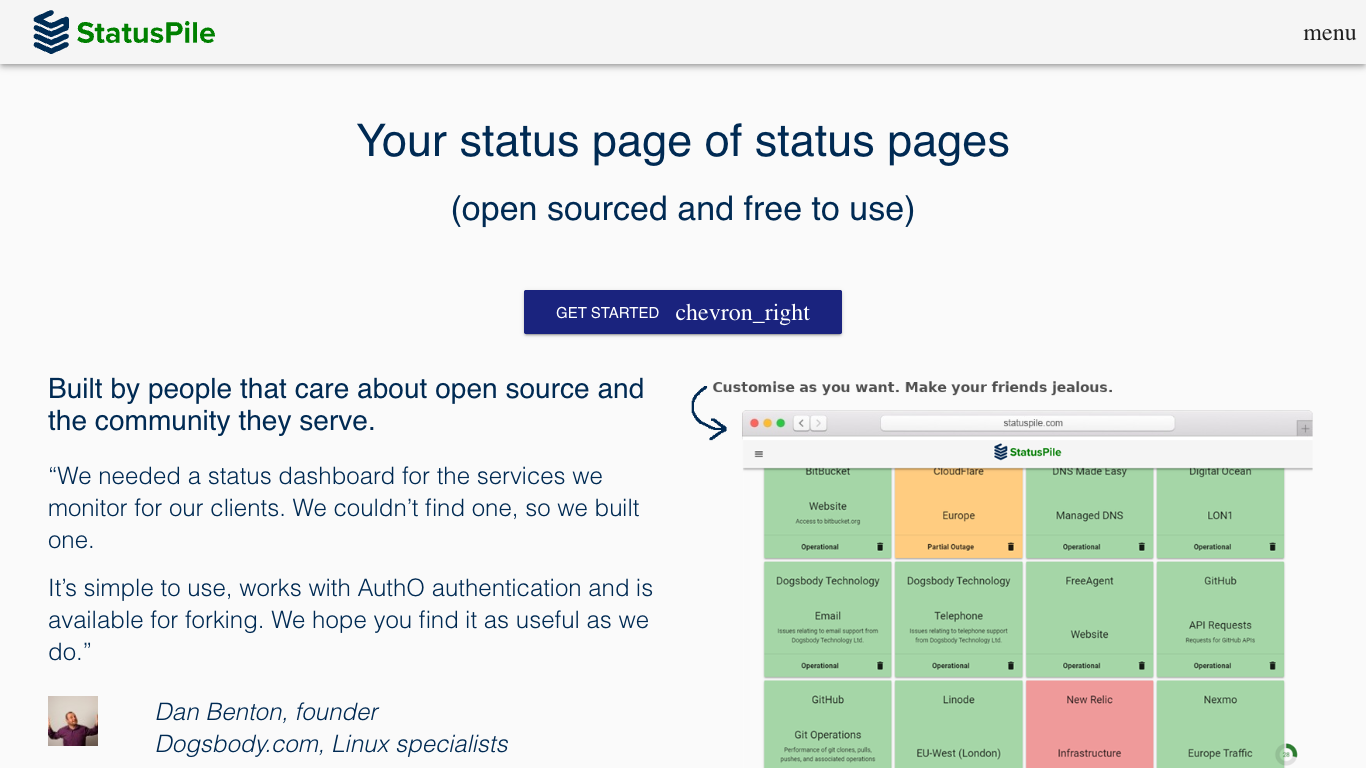Click the GET STARTED button
The width and height of the screenshot is (1366, 768).
pyautogui.click(x=683, y=312)
